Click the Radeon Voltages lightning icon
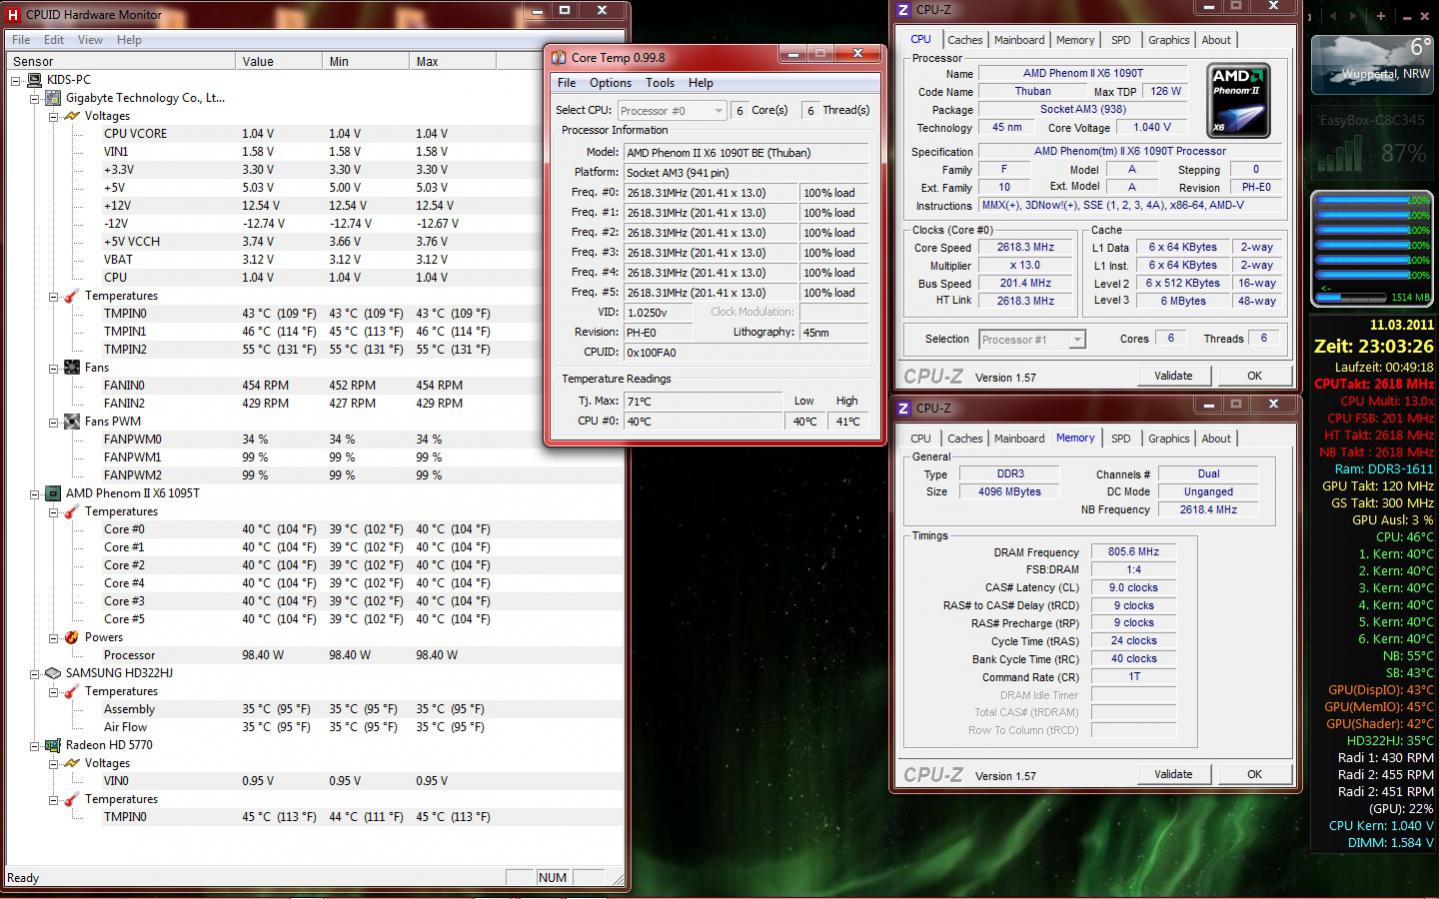The height and width of the screenshot is (899, 1439). pyautogui.click(x=72, y=764)
